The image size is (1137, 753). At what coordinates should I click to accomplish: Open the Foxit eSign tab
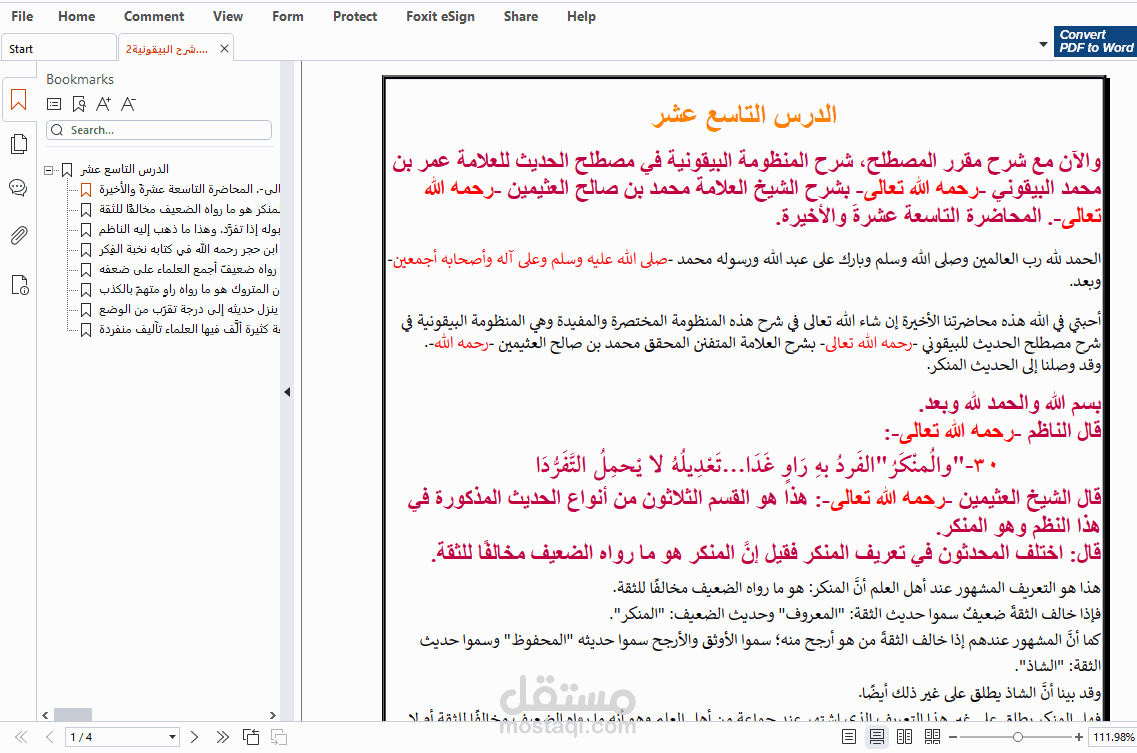(440, 16)
